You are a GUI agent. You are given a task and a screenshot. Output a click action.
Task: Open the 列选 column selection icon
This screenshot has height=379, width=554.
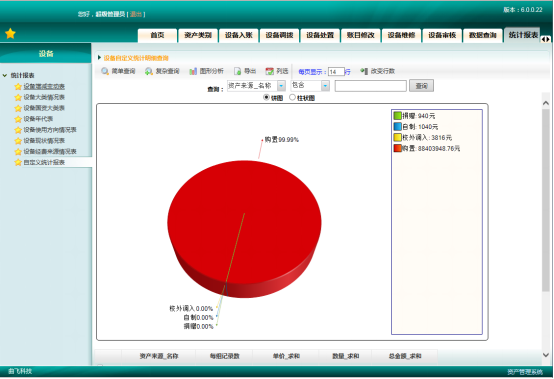270,71
